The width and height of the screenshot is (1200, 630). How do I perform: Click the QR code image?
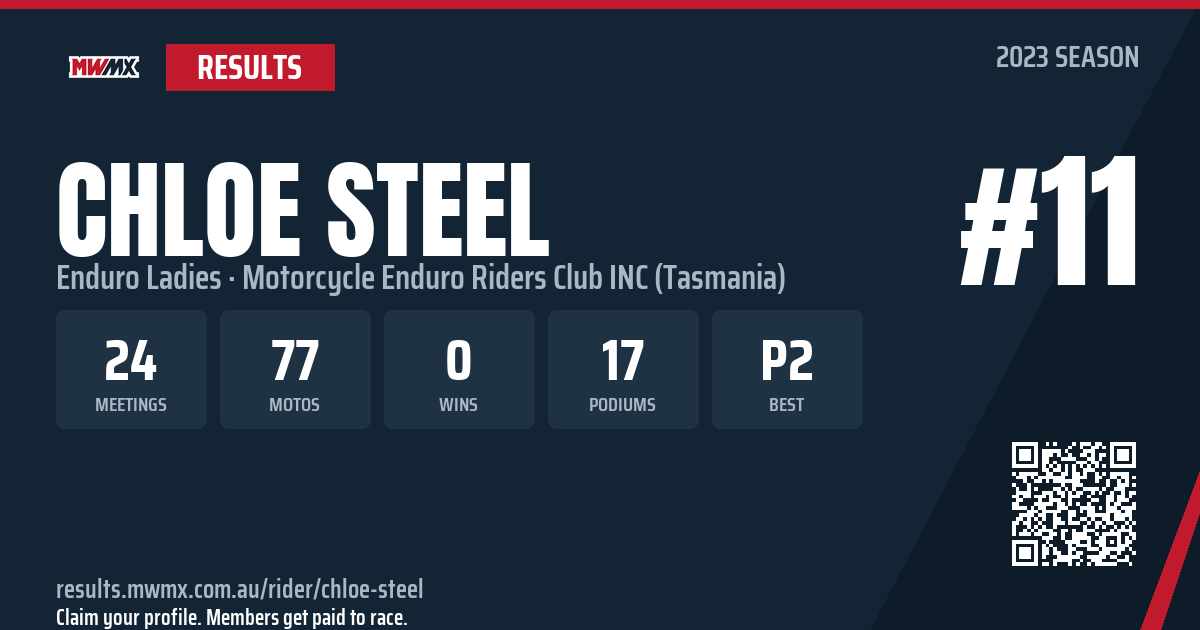(x=1074, y=504)
